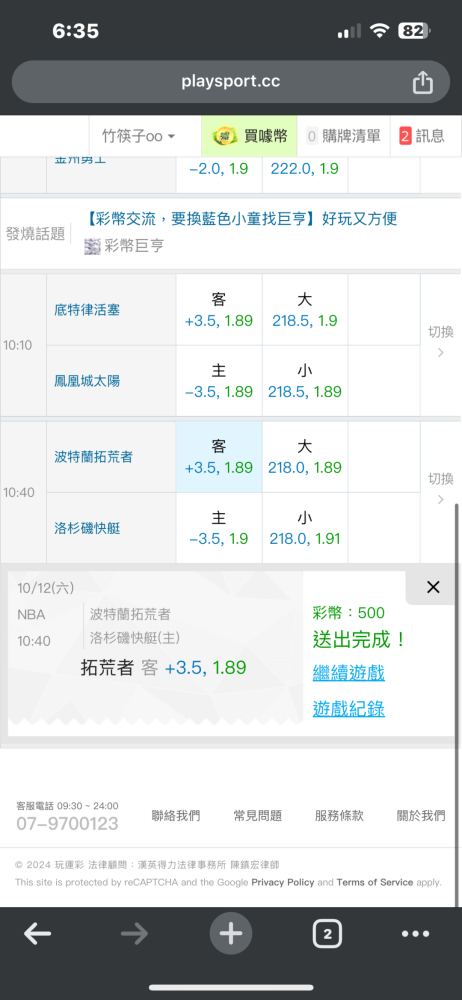
Task: Toggle the selected 客 +3.5 拓荒者 pick
Action: [219, 457]
